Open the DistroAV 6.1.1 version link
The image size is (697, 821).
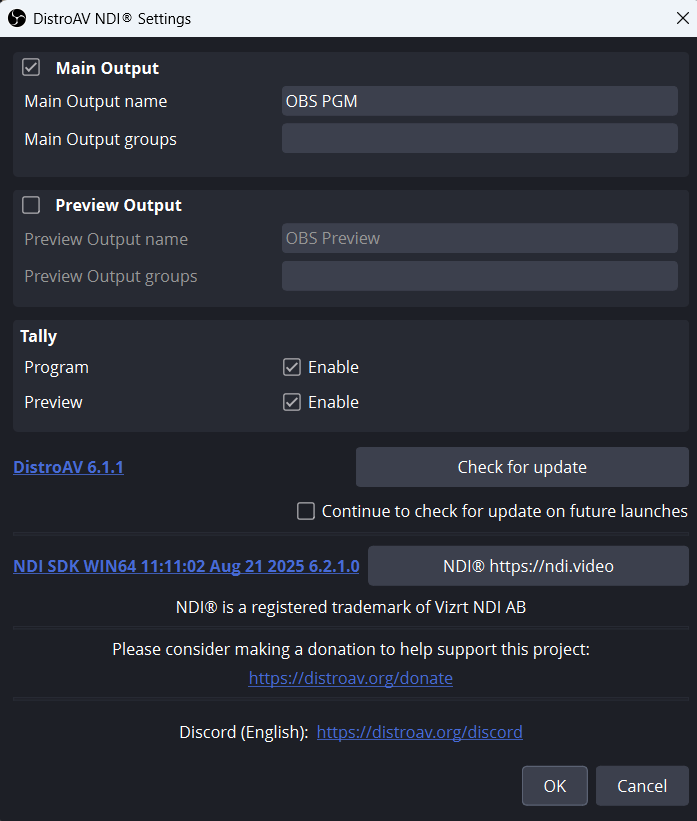pyautogui.click(x=69, y=467)
